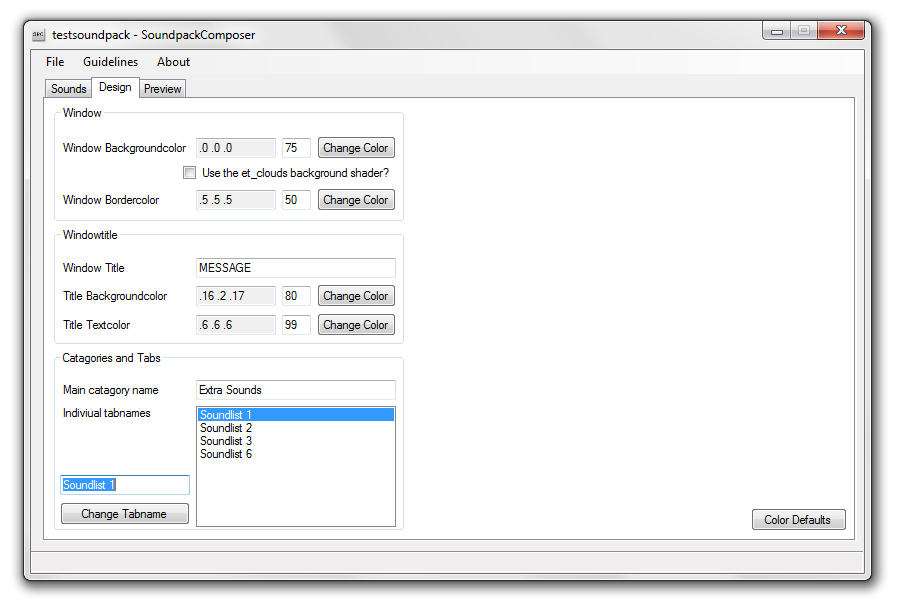Select Soundlist 2 in the tabnames list
This screenshot has width=900, height=600.
(x=226, y=428)
